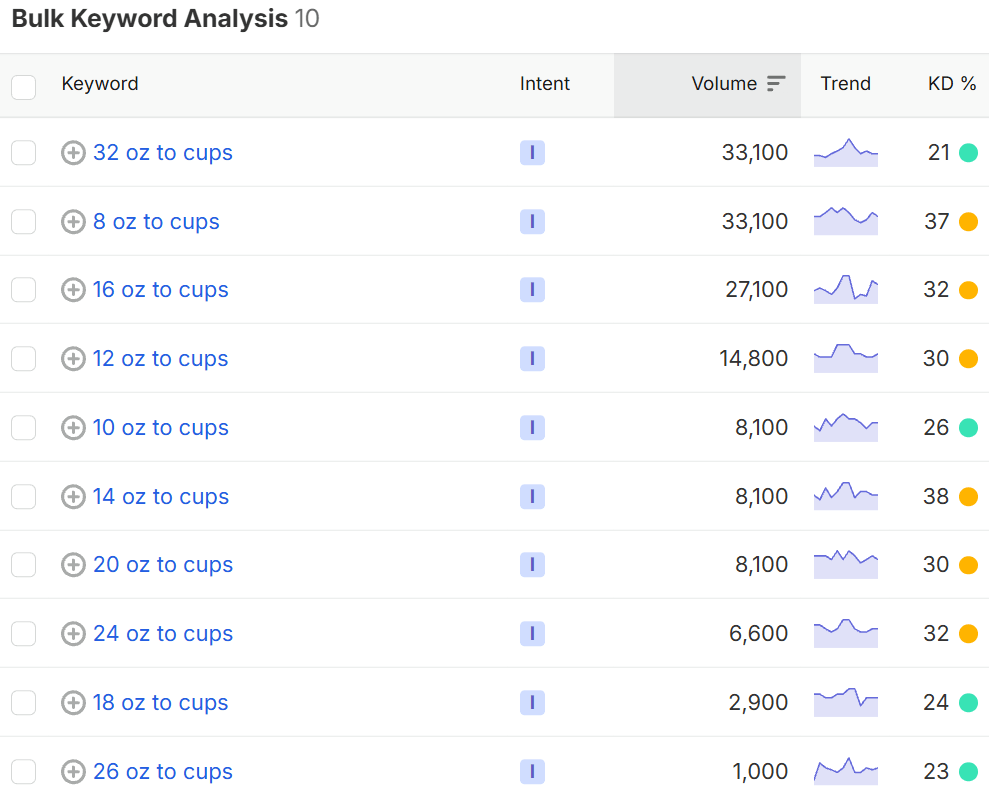Viewport: 989px width, 794px height.
Task: Select the 8 oz to cups row checkbox
Action: click(x=23, y=221)
